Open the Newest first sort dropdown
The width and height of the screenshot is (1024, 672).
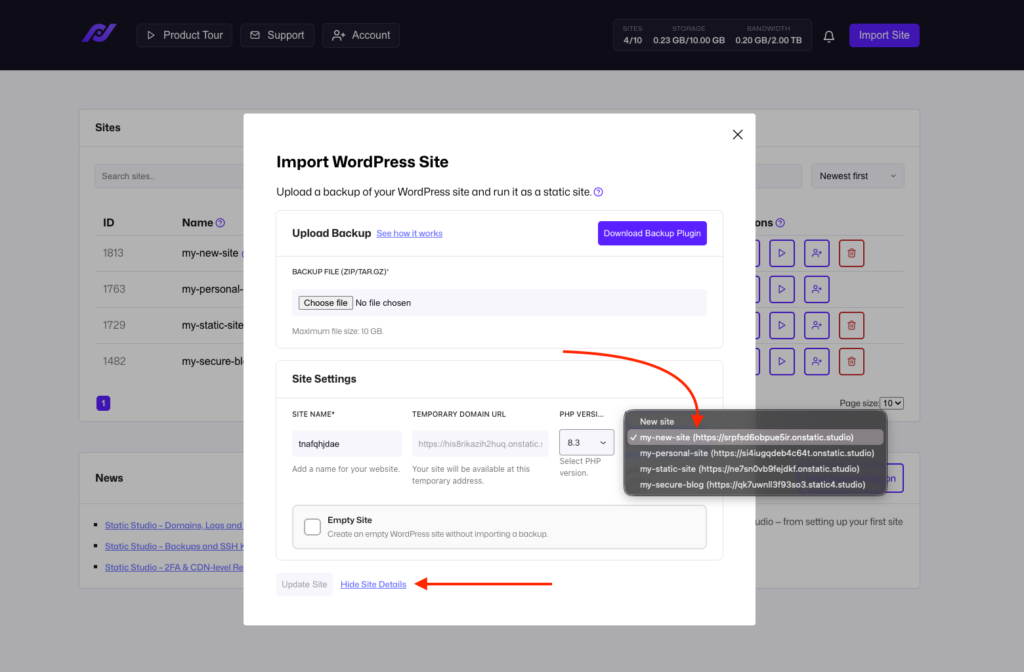click(x=857, y=175)
